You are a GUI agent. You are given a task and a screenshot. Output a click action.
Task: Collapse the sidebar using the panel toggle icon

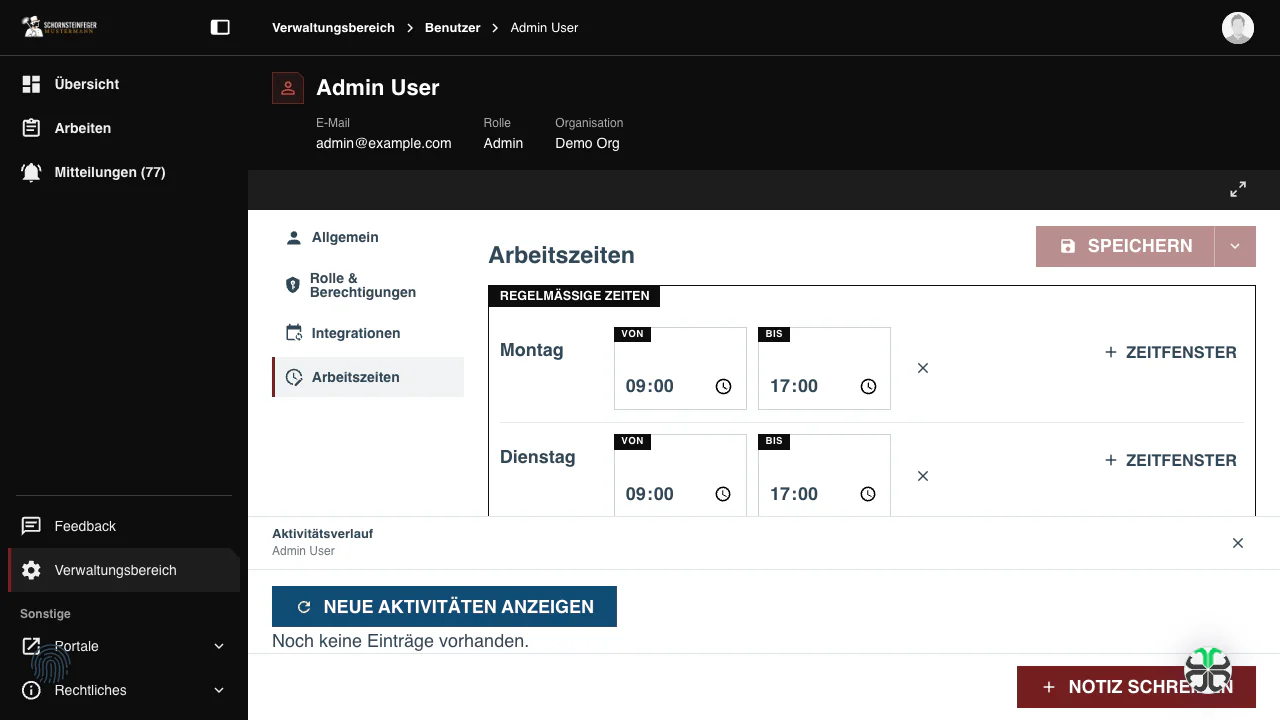coord(220,28)
